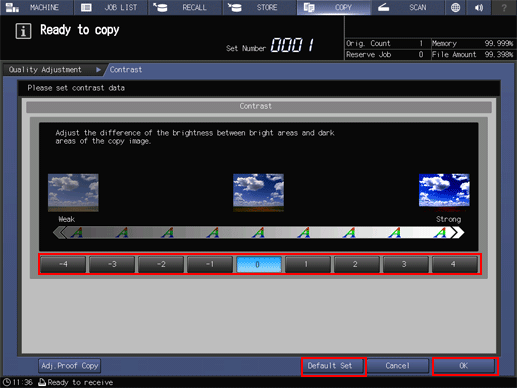Switch to the JOB LIST tab
This screenshot has height=388, width=517.
[x=111, y=7]
